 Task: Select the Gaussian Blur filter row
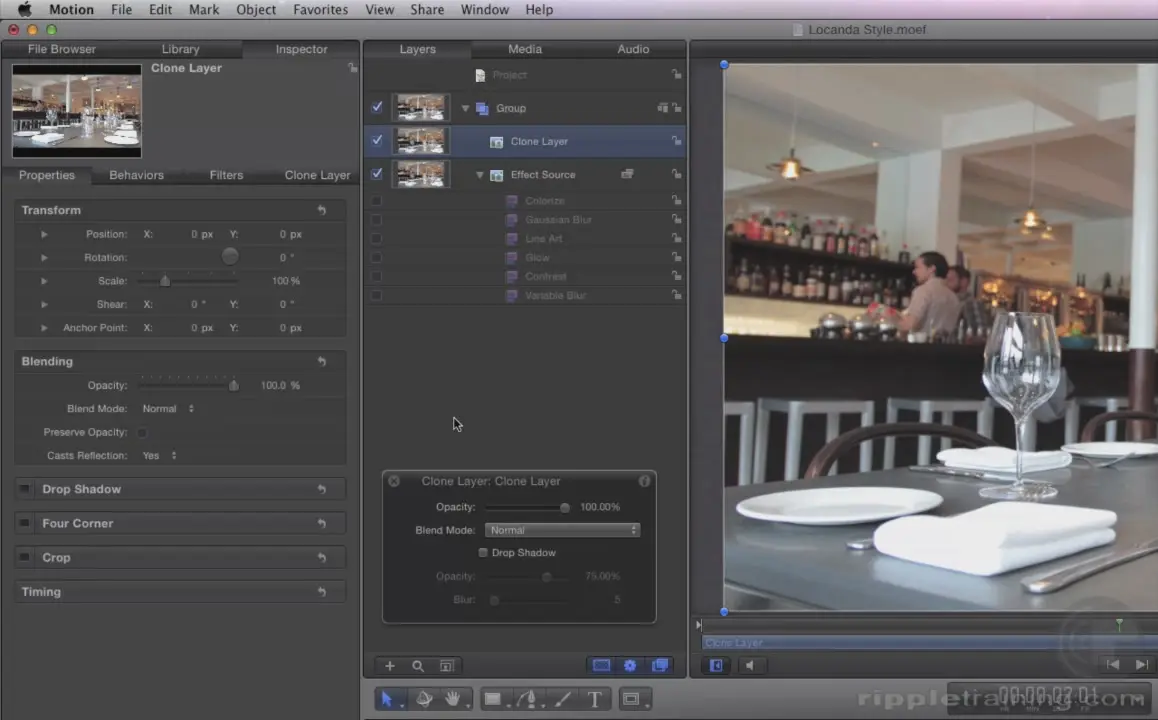[558, 220]
